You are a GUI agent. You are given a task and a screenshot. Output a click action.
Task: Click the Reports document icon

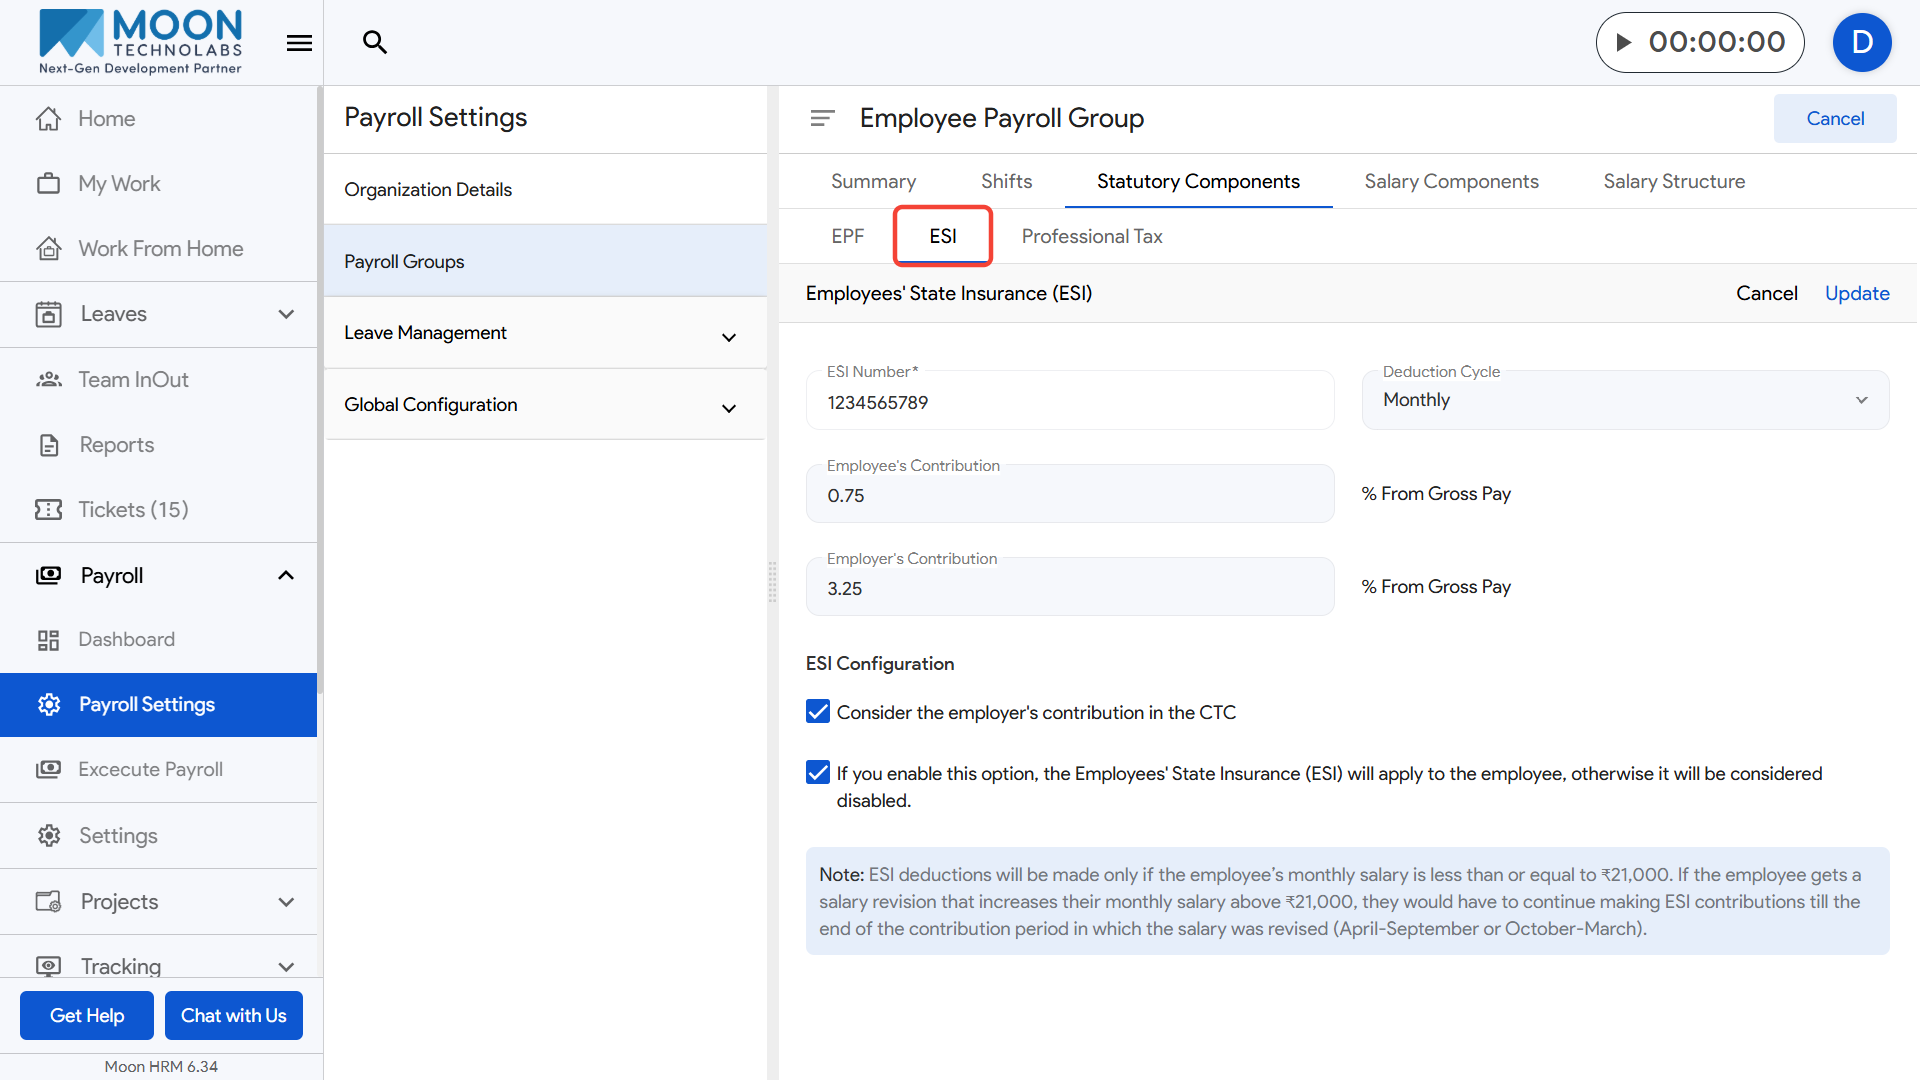[x=48, y=445]
